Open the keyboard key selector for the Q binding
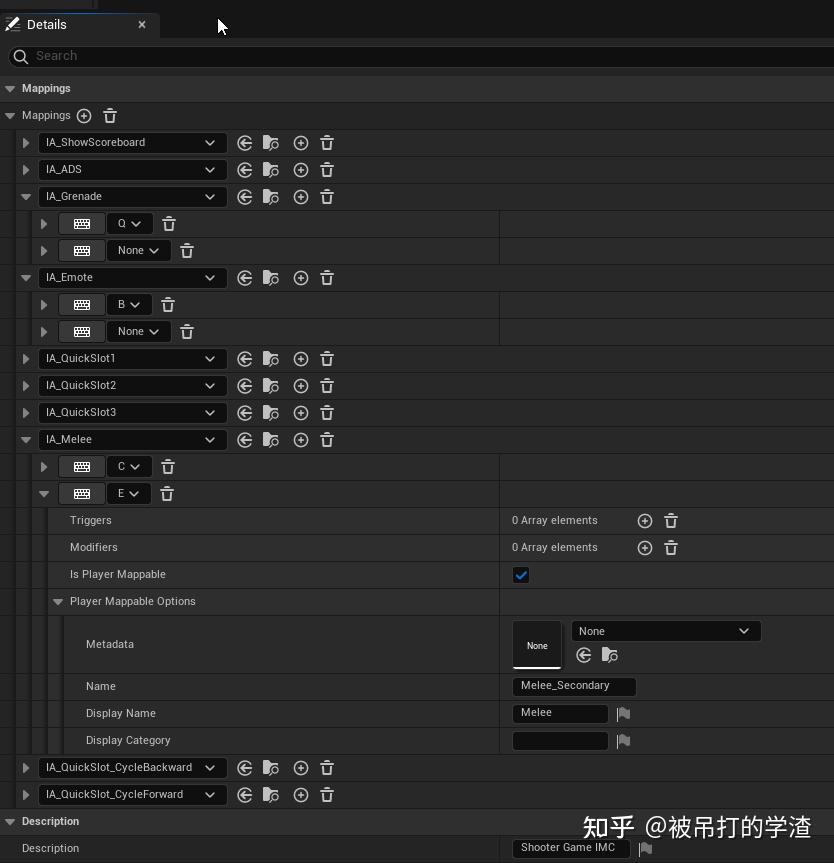Screen dimensions: 834x863 pyautogui.click(x=129, y=223)
